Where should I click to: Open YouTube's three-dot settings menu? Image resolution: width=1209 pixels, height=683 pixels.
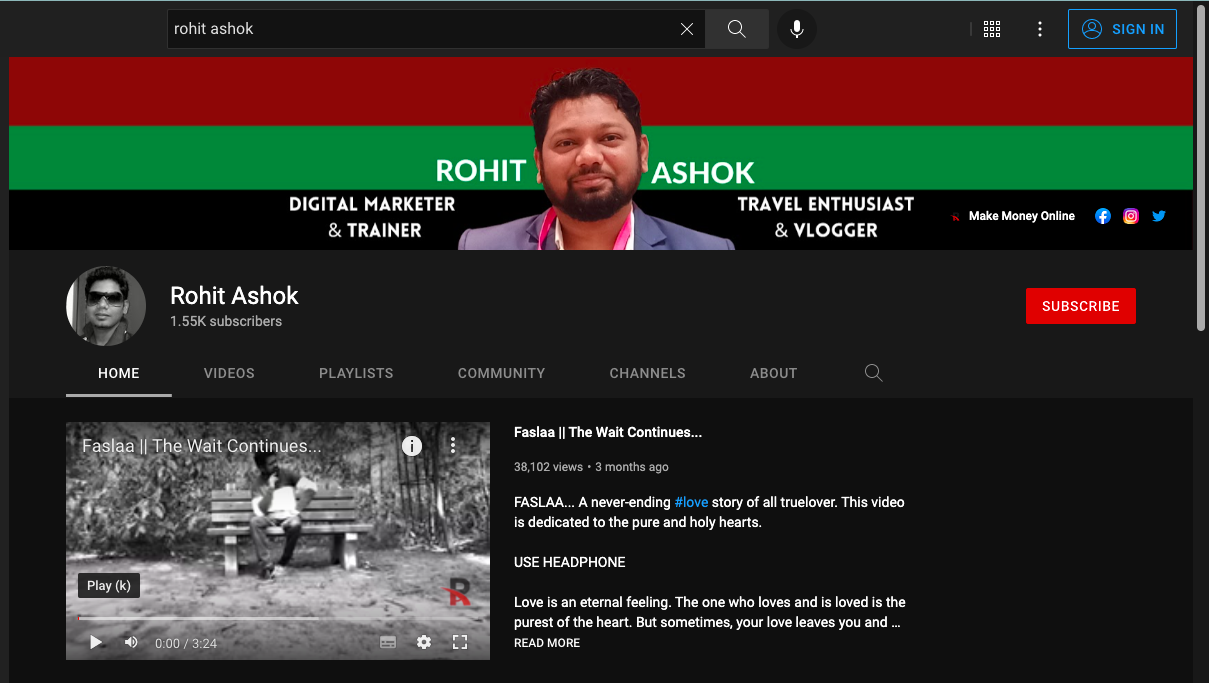1039,29
